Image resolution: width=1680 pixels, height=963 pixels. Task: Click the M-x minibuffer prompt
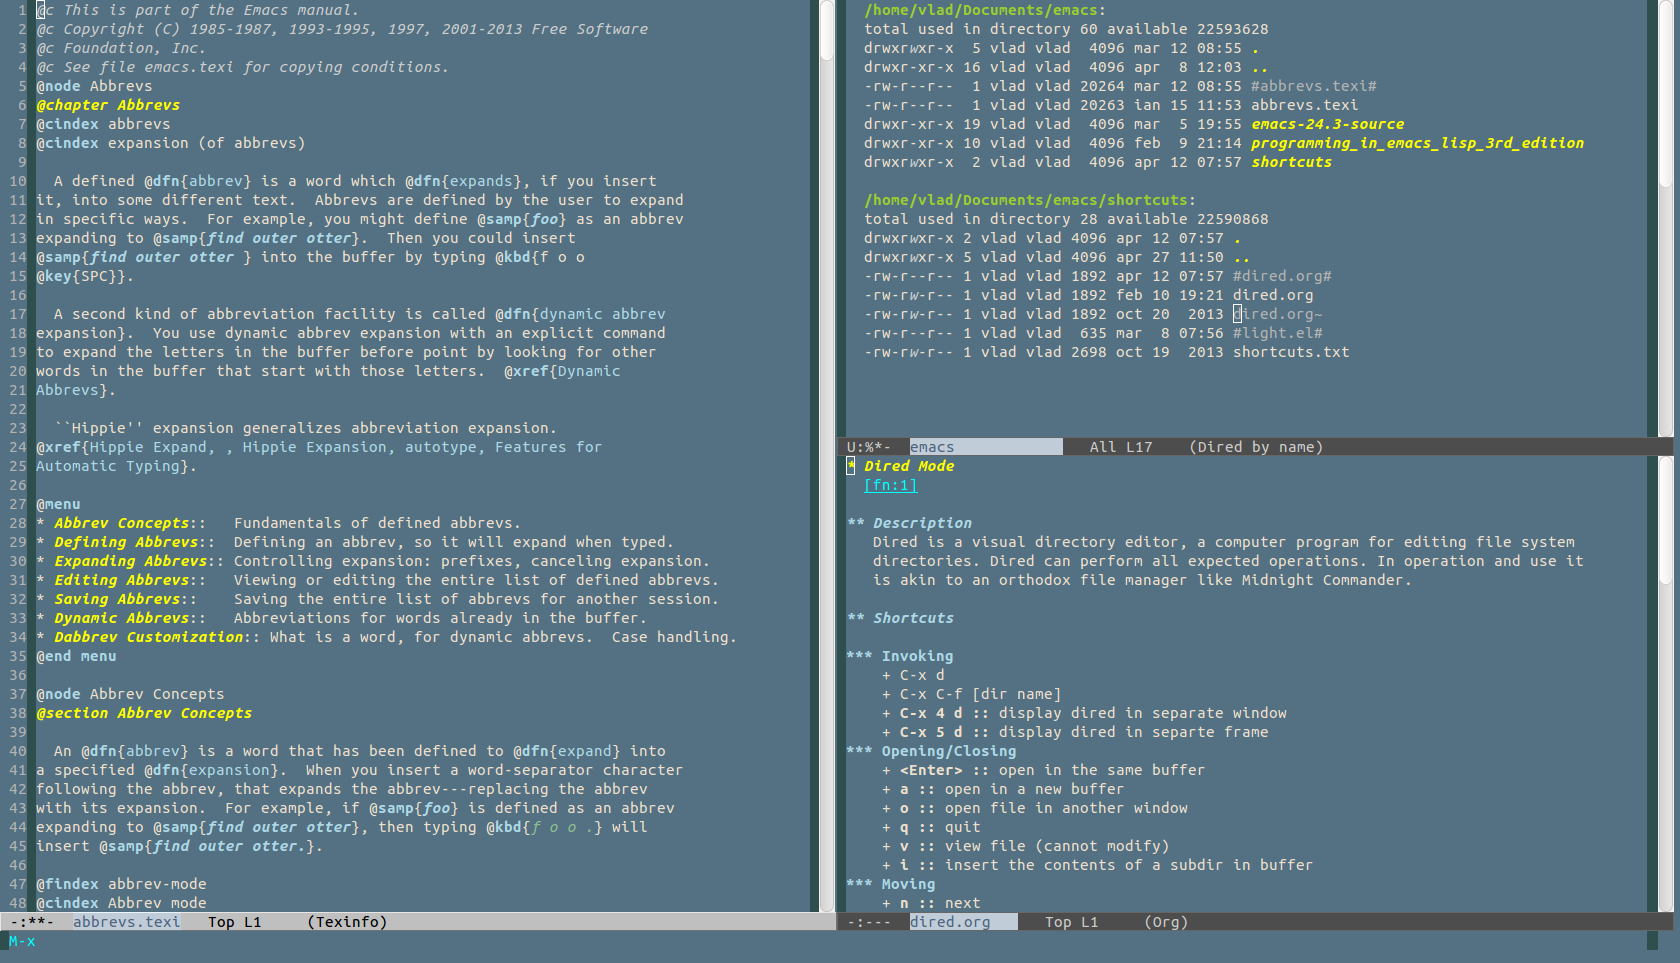(22, 941)
